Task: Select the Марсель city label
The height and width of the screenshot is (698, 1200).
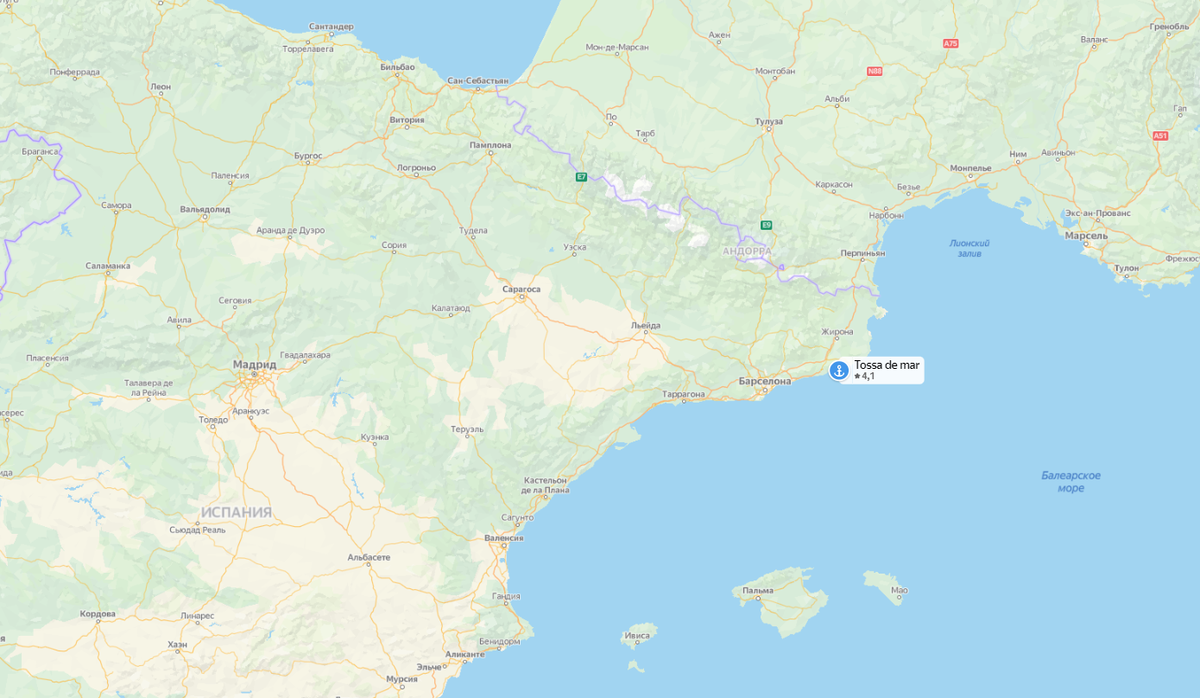Action: (x=1087, y=235)
